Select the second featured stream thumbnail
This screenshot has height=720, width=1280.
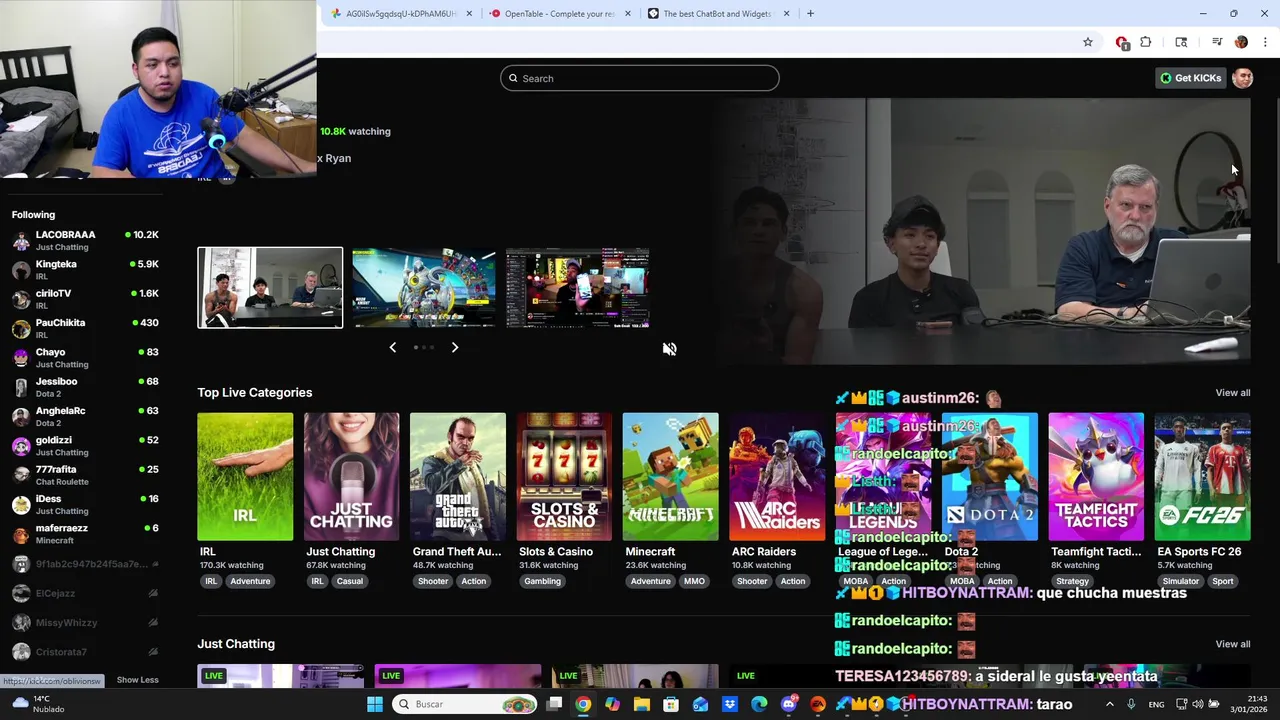[x=424, y=288]
